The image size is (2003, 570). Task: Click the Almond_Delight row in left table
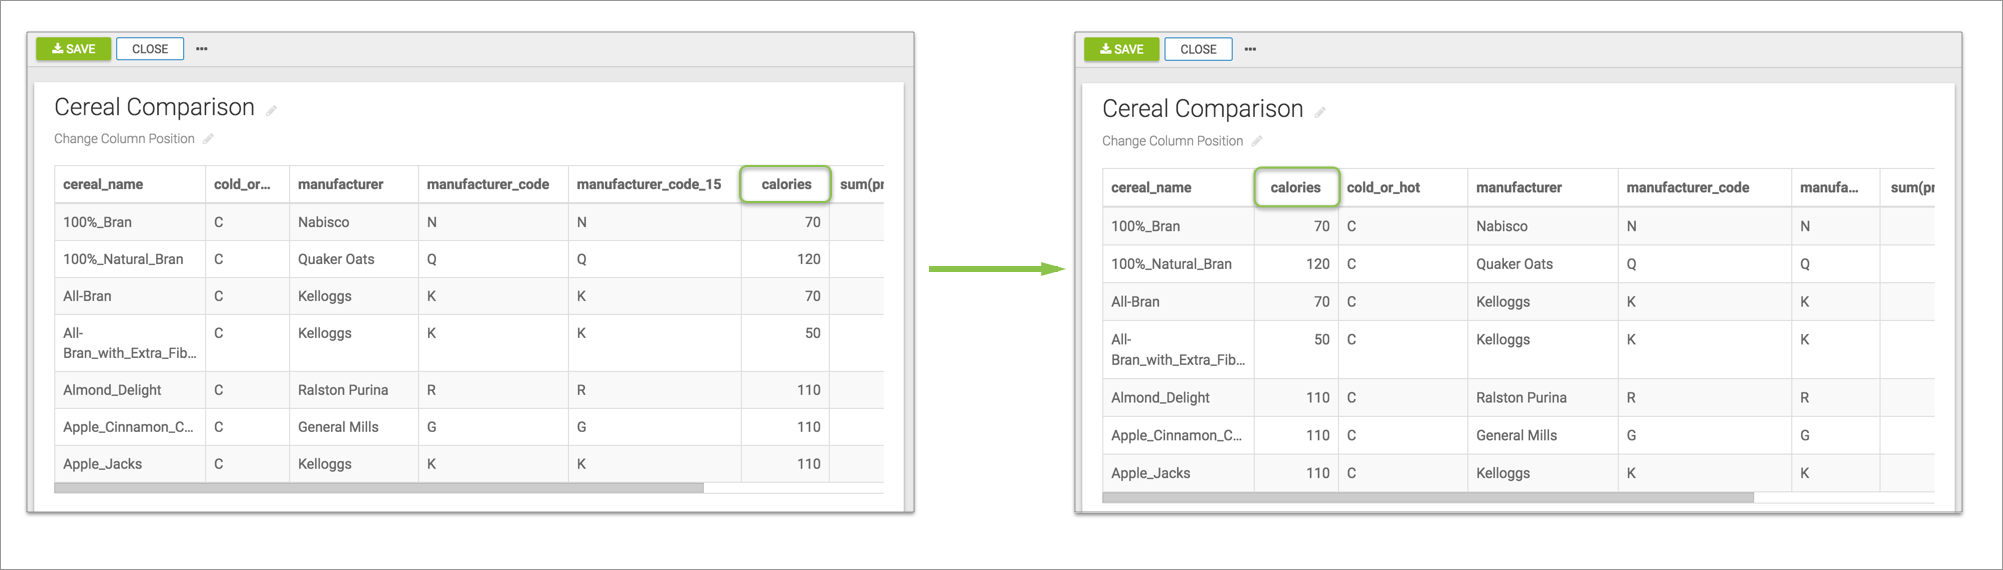click(x=112, y=390)
